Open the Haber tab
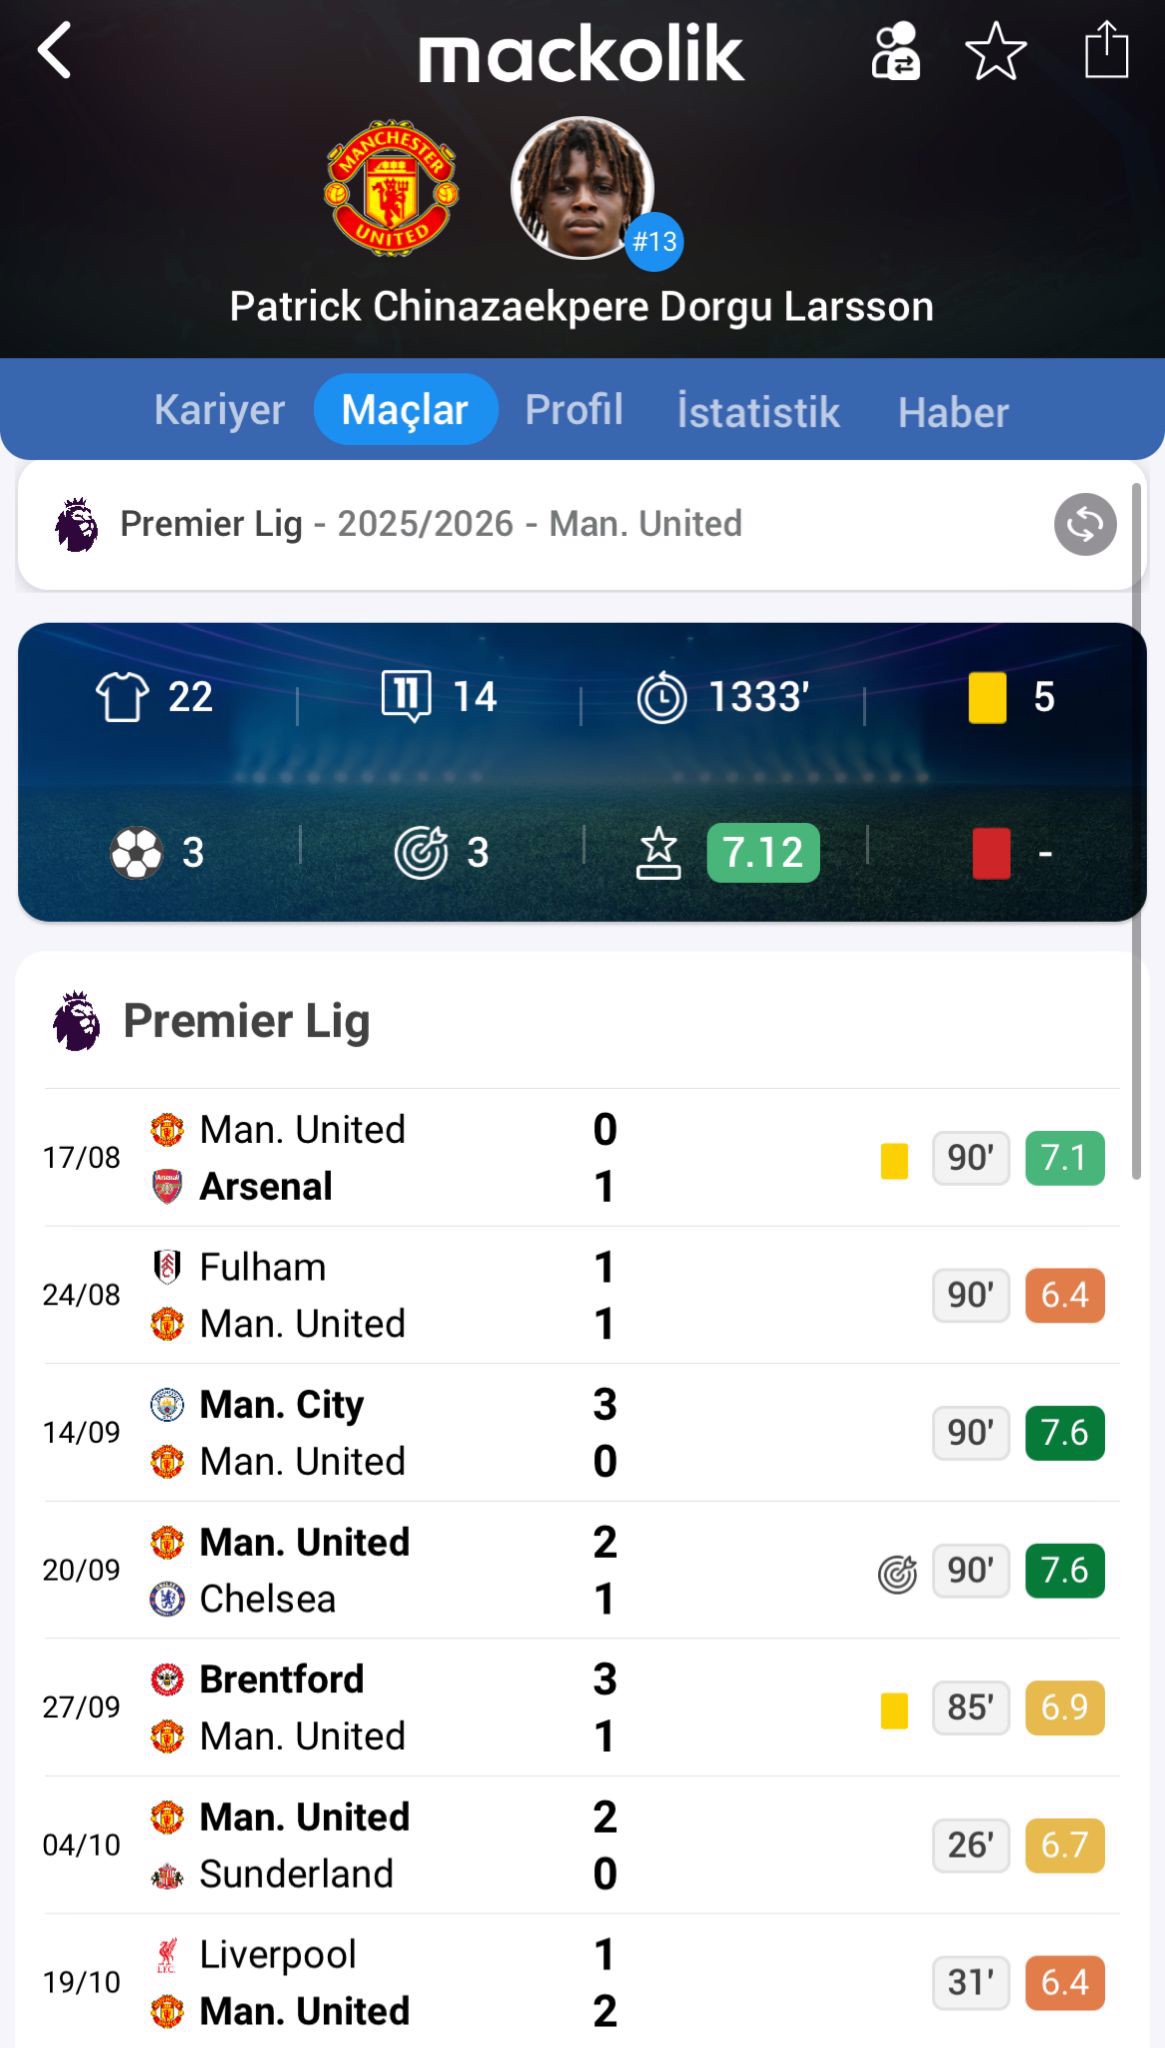Image resolution: width=1165 pixels, height=2048 pixels. (x=953, y=412)
